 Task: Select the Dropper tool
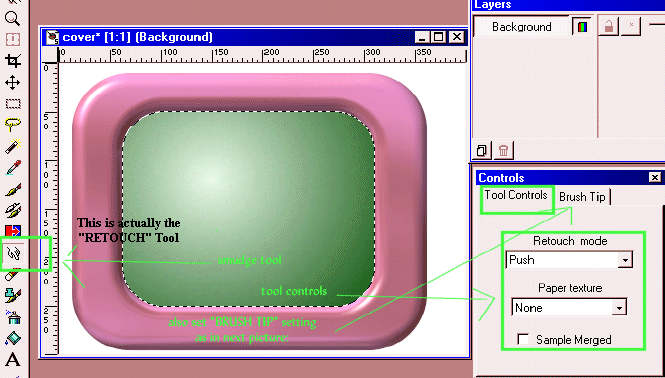coord(13,168)
